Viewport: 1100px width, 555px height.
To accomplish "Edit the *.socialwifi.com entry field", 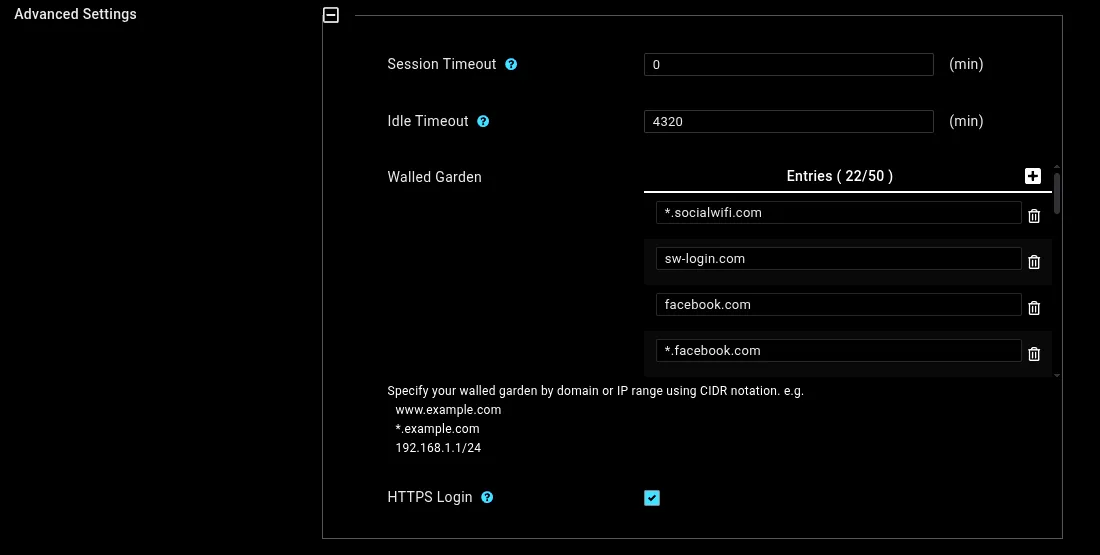I will (x=838, y=213).
